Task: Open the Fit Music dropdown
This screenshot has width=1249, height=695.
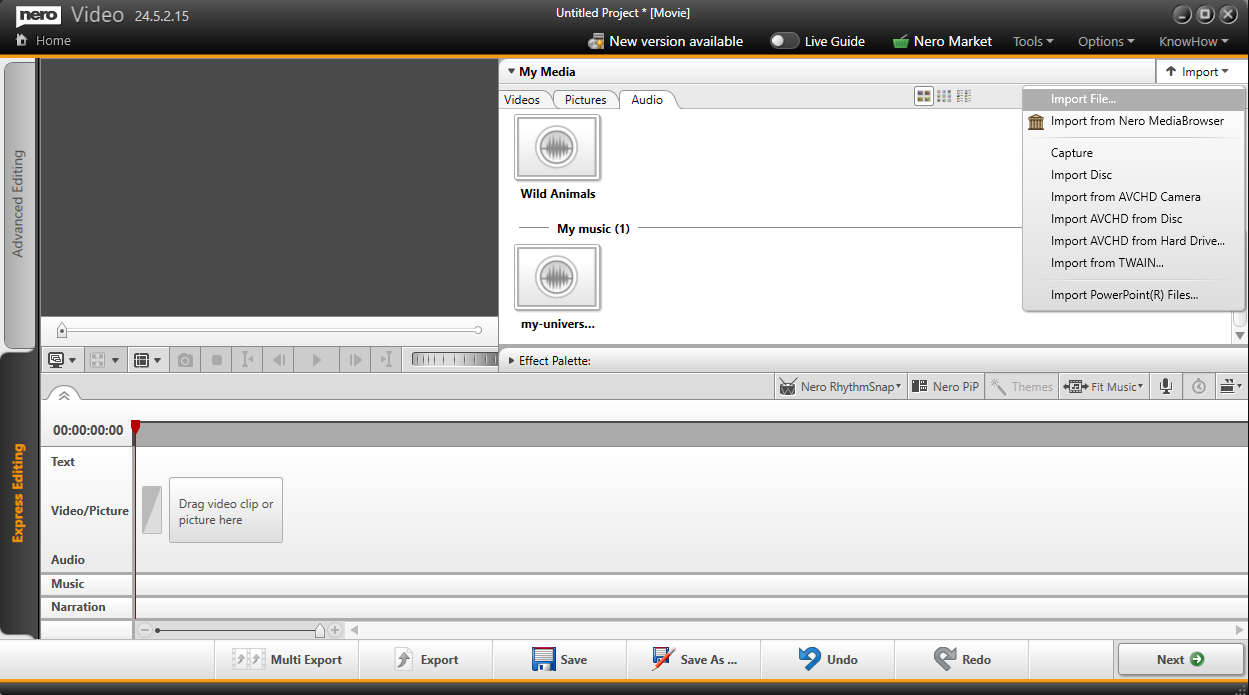Action: 1104,387
